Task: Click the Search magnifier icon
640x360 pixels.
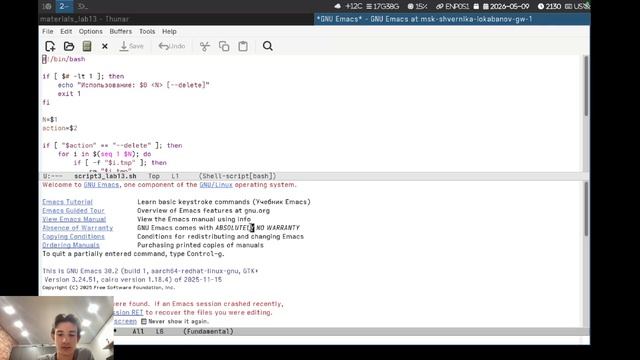Action: 268,46
